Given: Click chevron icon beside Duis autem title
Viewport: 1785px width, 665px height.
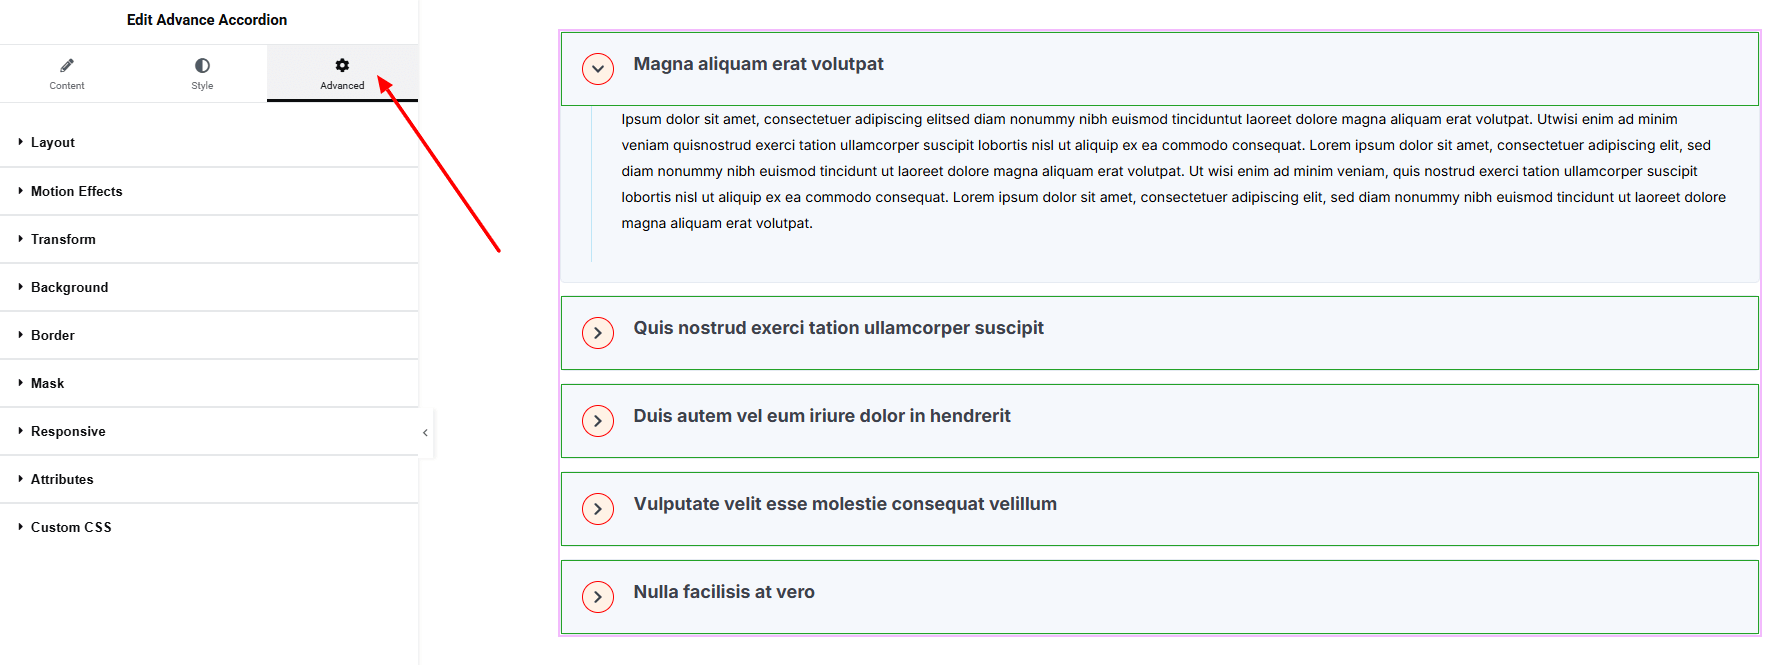Looking at the screenshot, I should pos(598,421).
